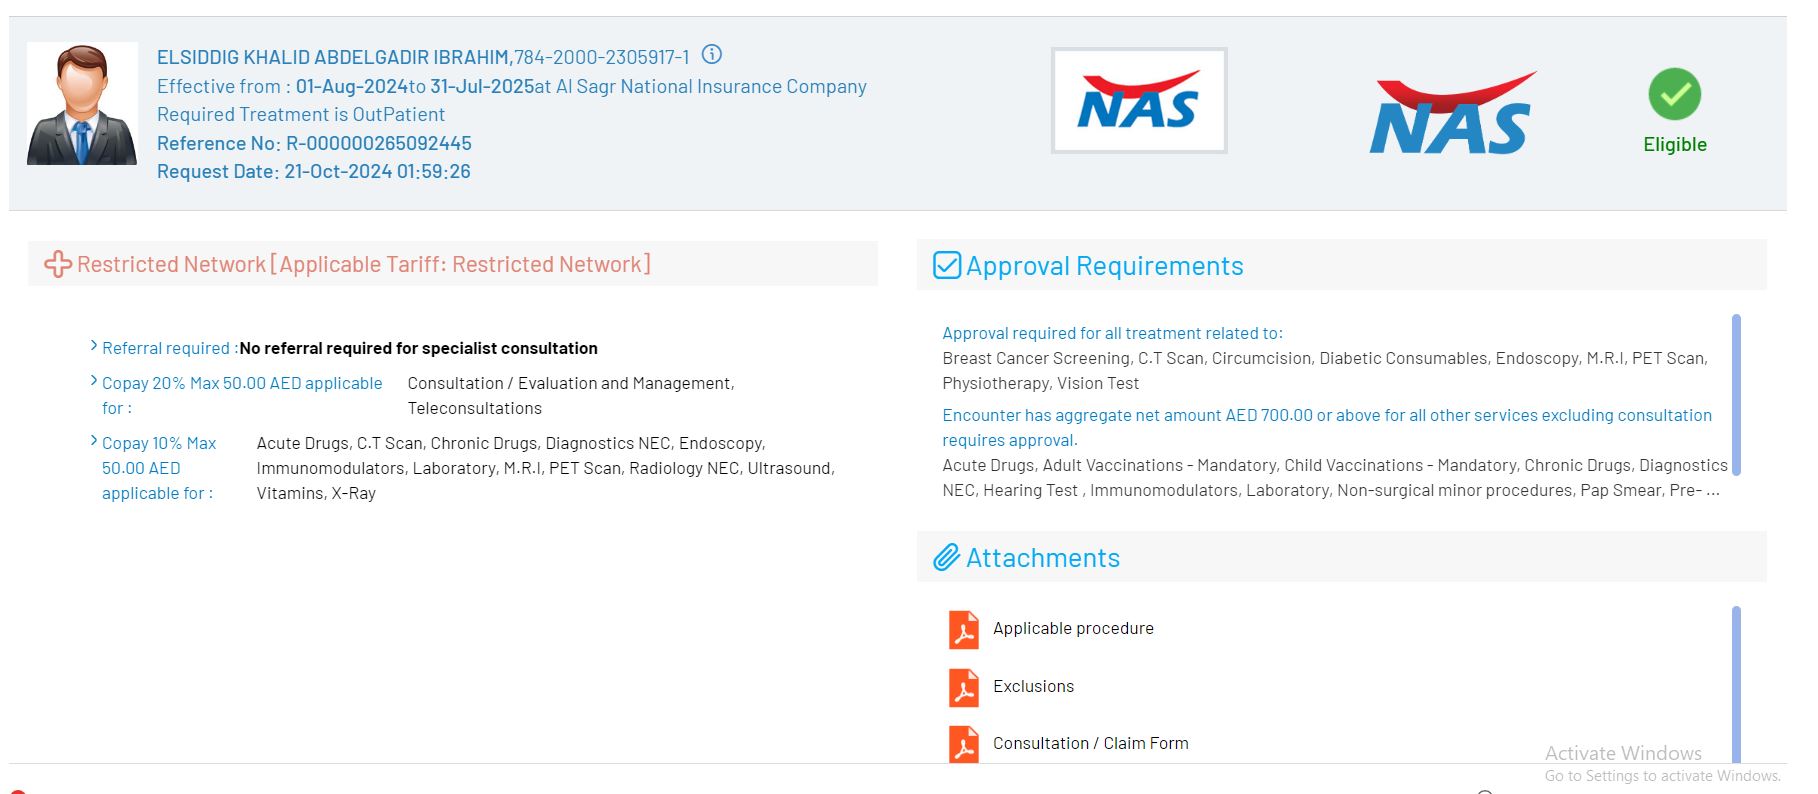Expand the Referral required chevron
1818x794 pixels.
[94, 346]
